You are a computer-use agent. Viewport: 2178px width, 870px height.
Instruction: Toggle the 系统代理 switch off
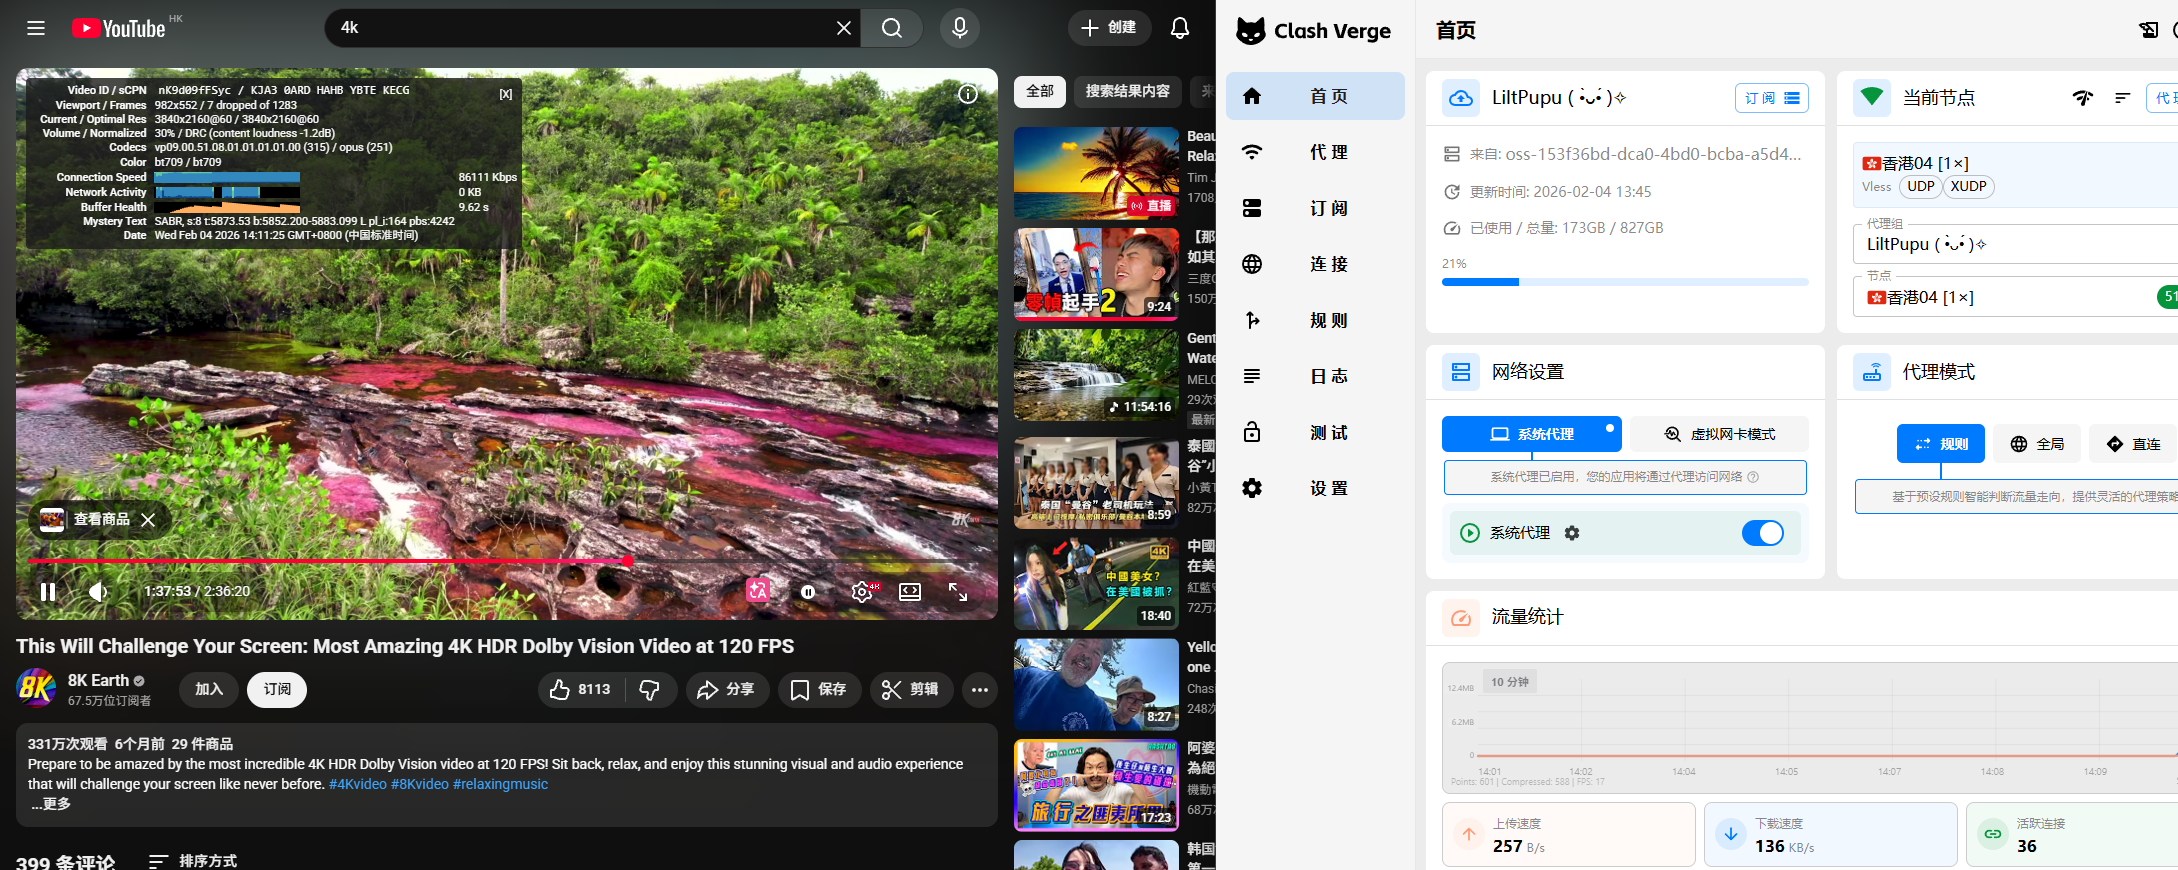click(1762, 533)
